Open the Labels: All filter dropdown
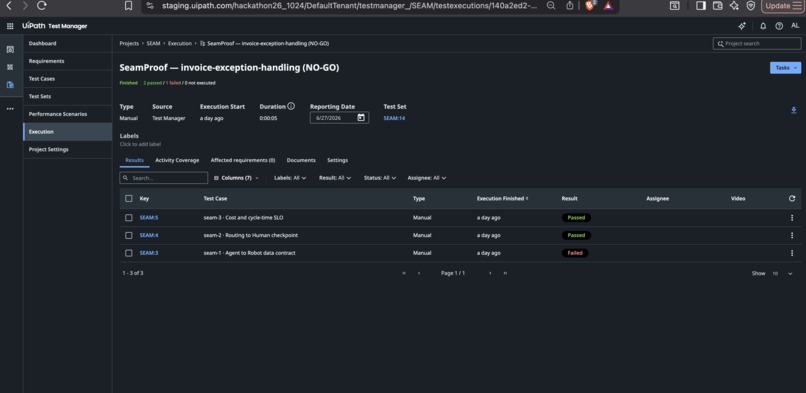 point(290,178)
